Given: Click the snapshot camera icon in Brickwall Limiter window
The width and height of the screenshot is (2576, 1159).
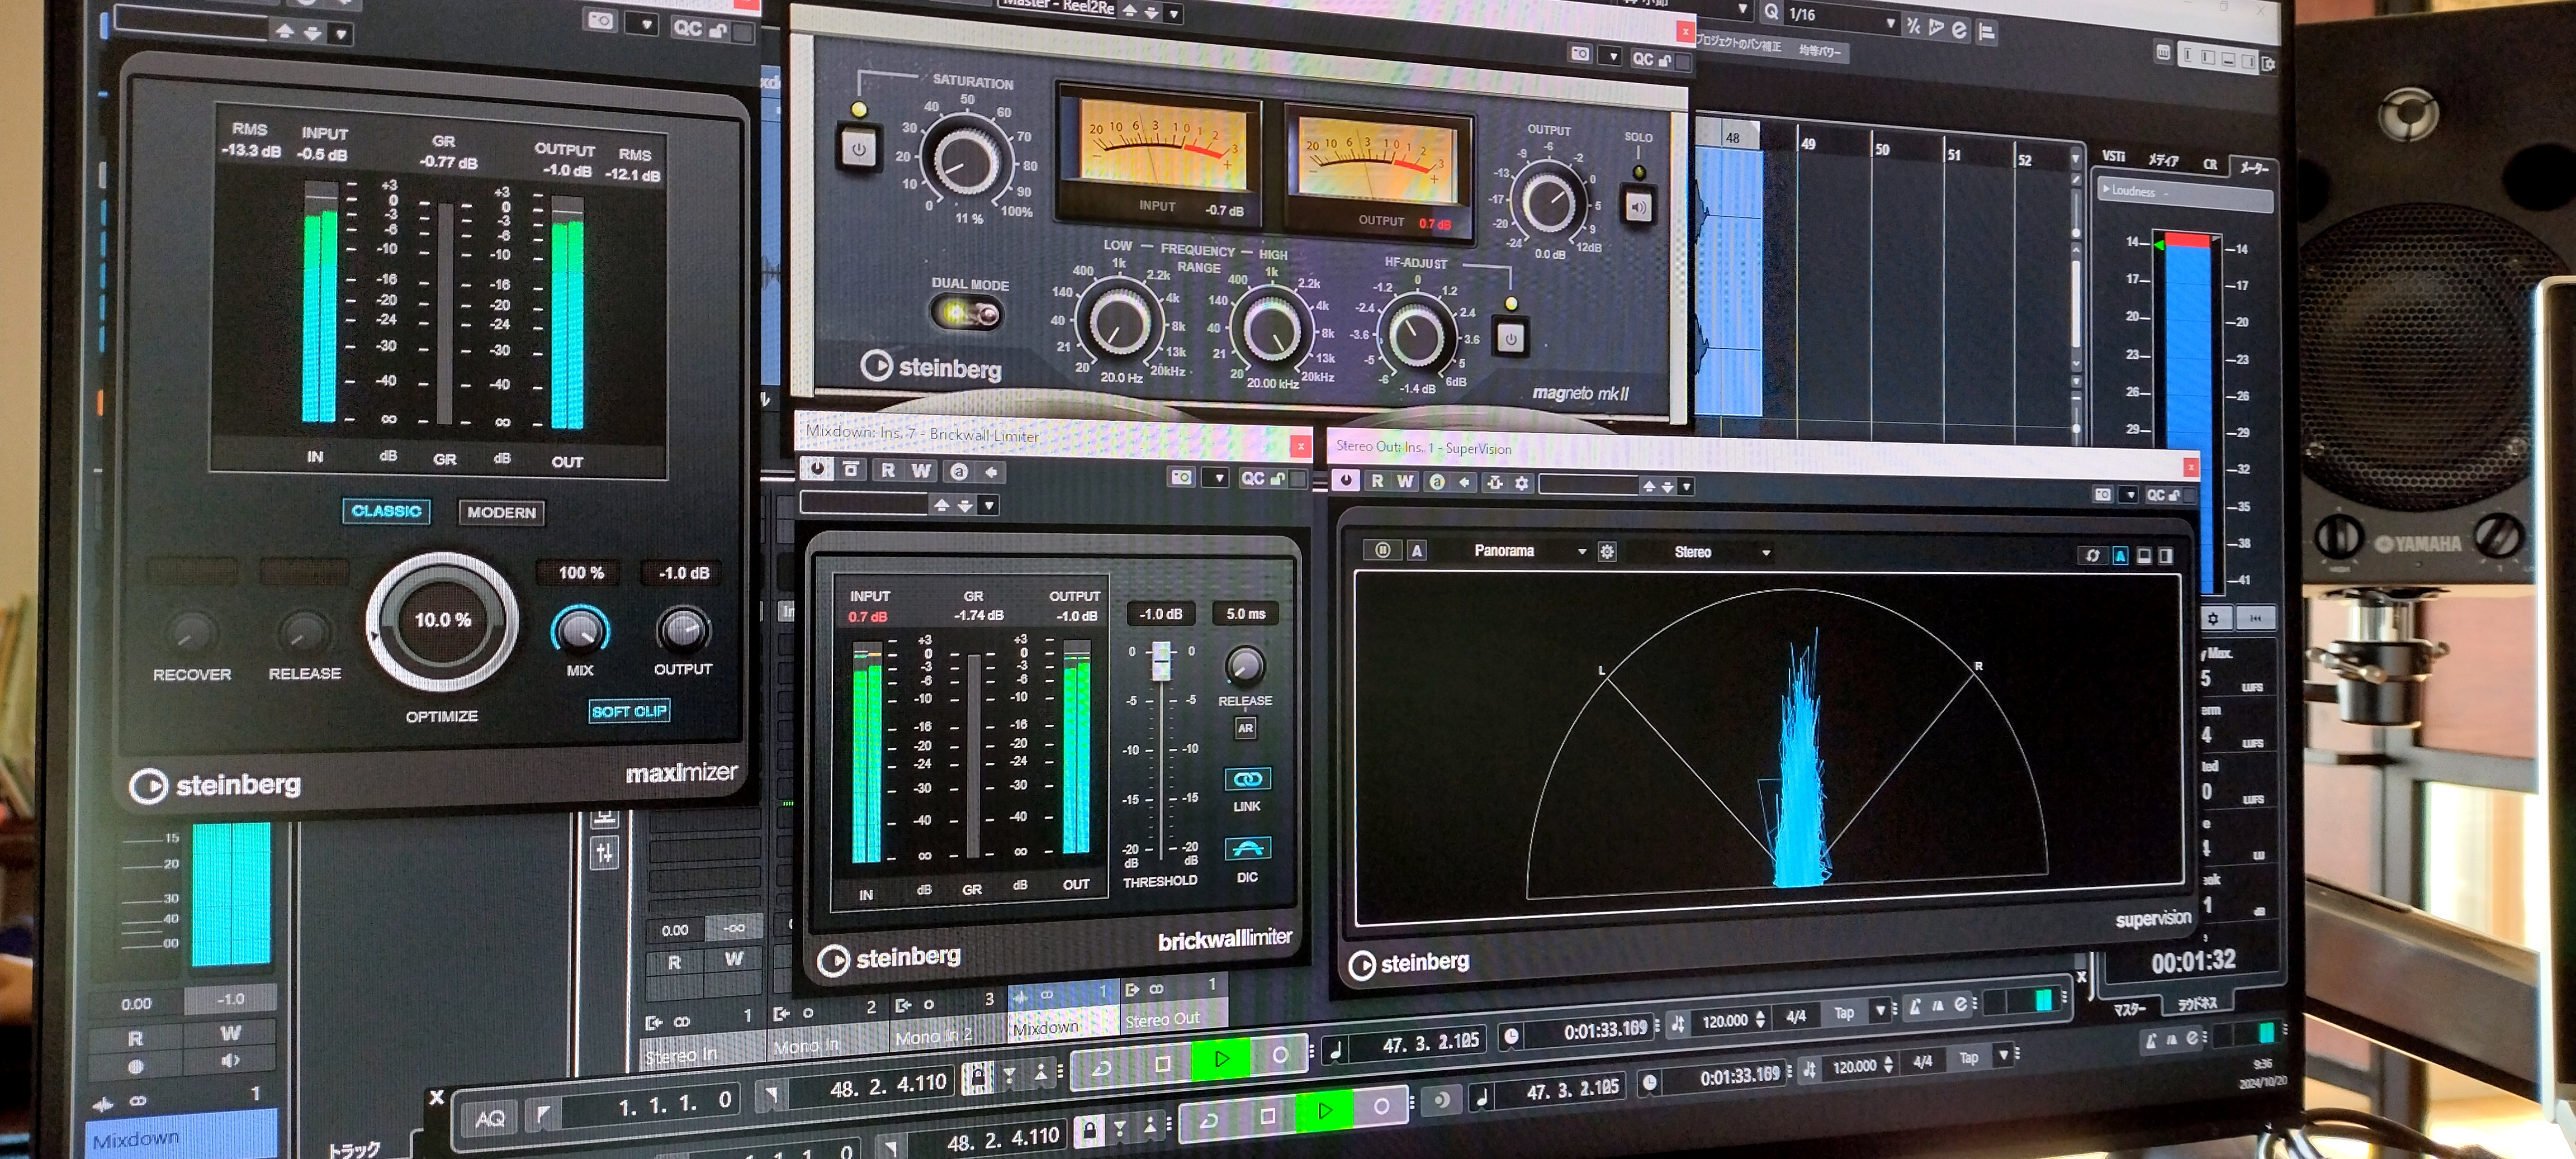Looking at the screenshot, I should point(1181,477).
